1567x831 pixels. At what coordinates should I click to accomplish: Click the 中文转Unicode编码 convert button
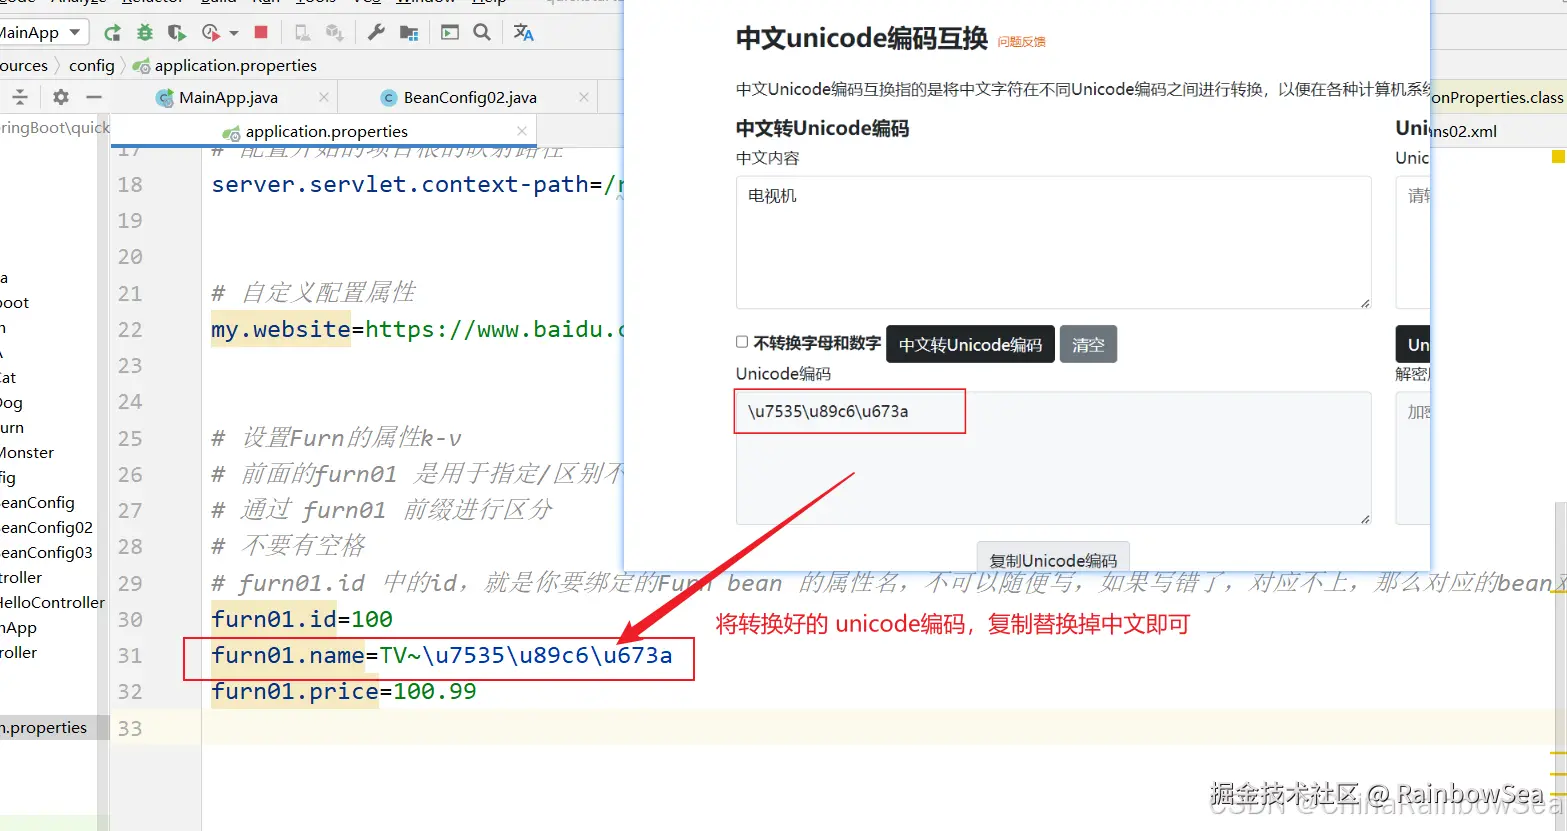[970, 344]
